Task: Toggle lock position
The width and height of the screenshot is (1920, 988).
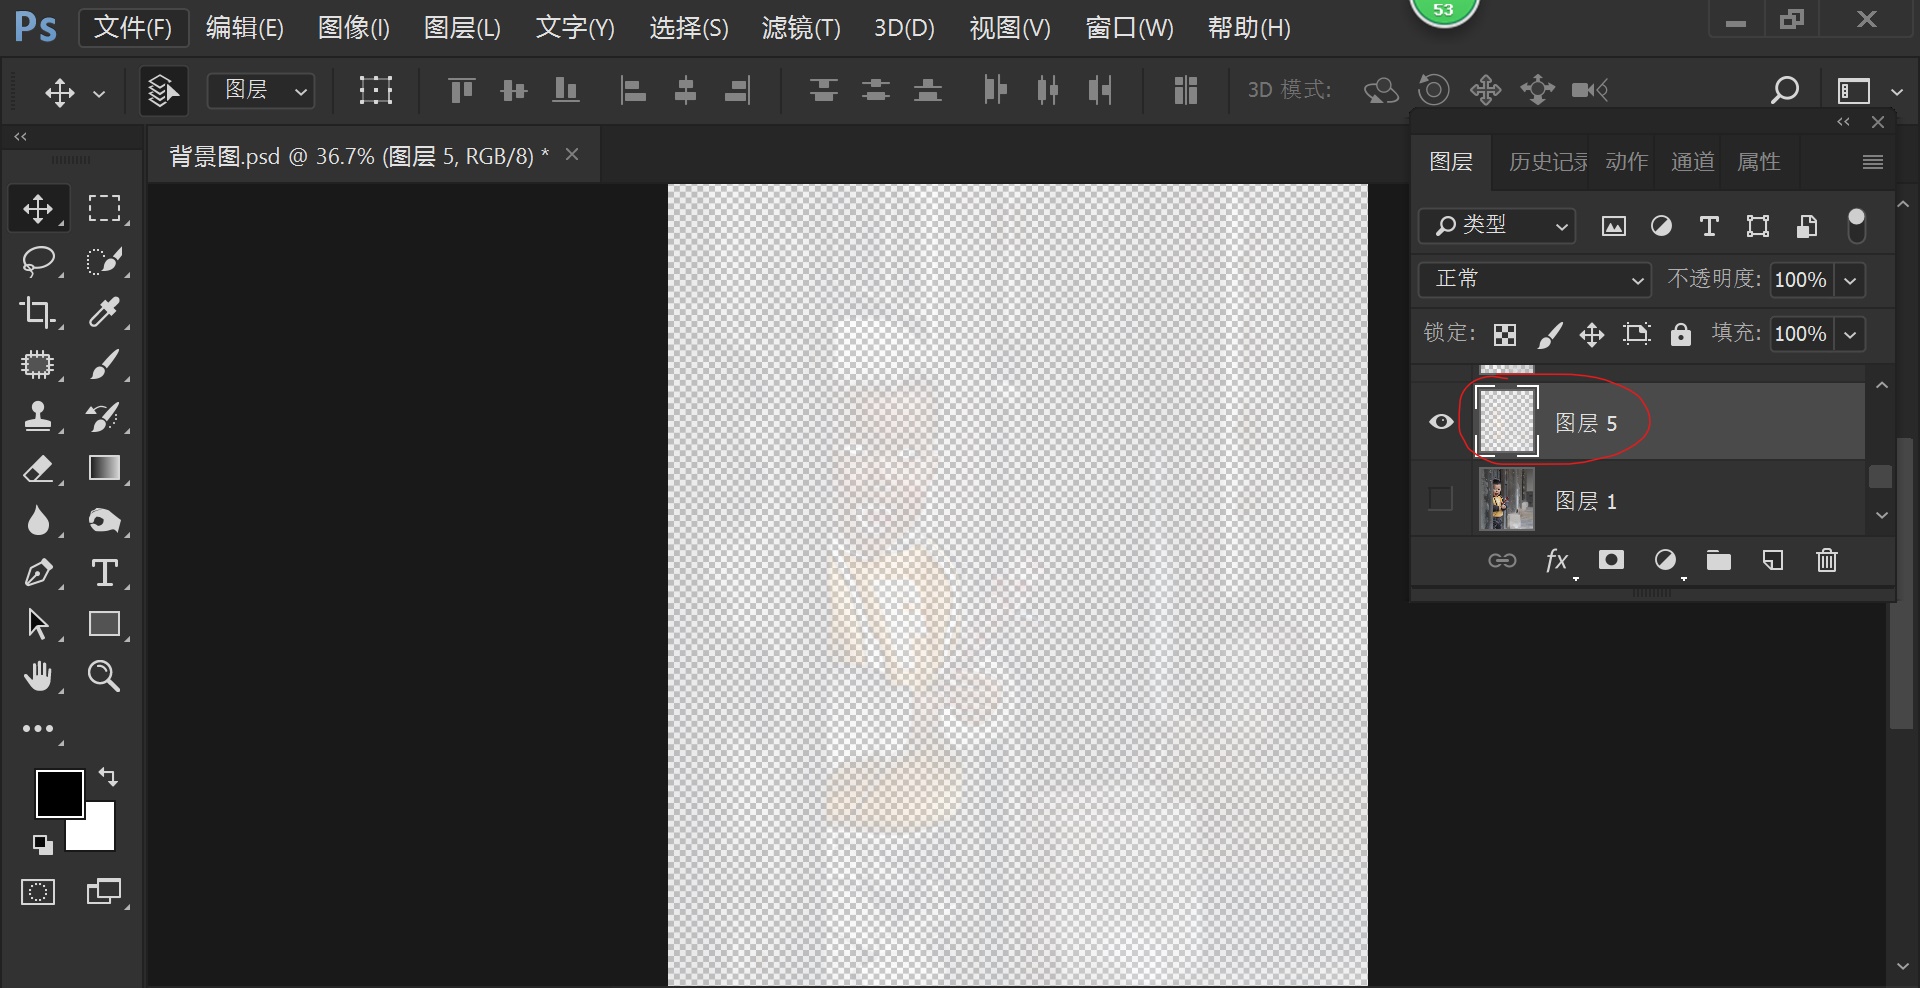Action: [1592, 334]
